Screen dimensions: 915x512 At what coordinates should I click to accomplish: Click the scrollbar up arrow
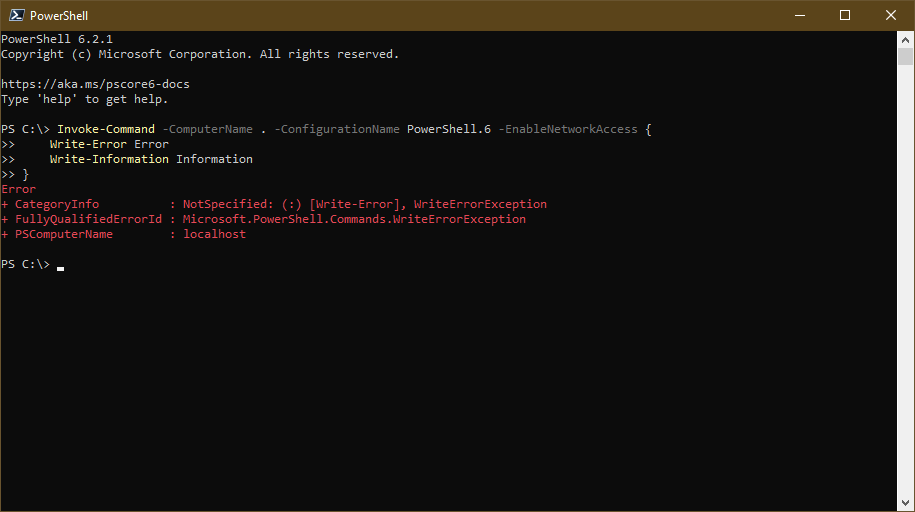pyautogui.click(x=905, y=40)
